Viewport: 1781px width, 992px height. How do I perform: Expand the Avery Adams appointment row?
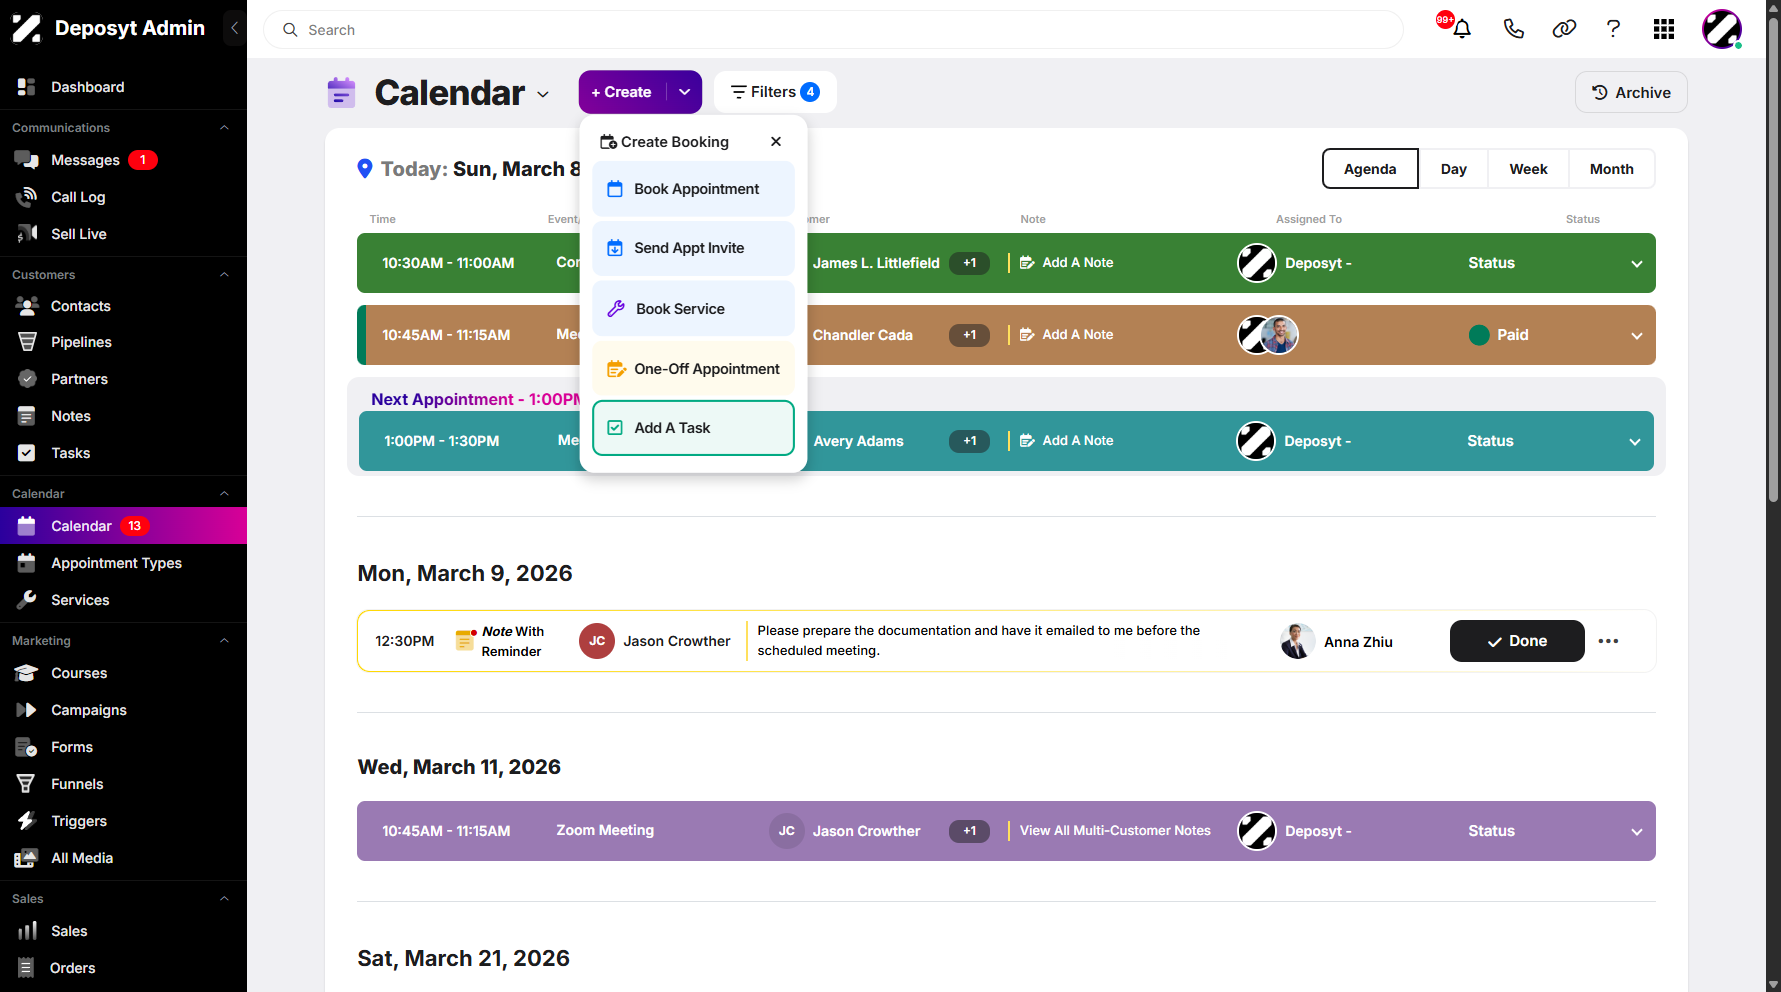click(x=1634, y=442)
